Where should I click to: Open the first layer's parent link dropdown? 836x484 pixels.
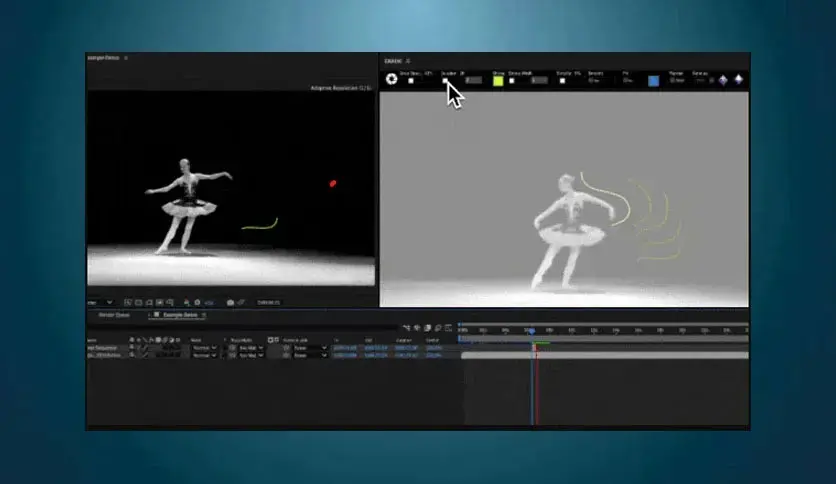coord(310,348)
